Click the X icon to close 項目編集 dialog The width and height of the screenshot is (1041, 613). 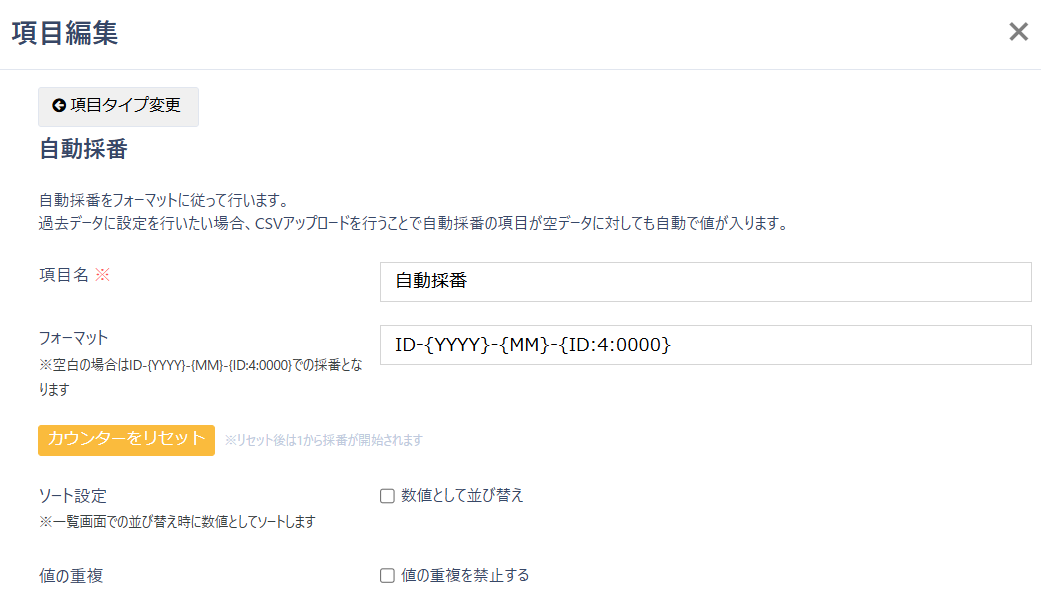[1018, 31]
